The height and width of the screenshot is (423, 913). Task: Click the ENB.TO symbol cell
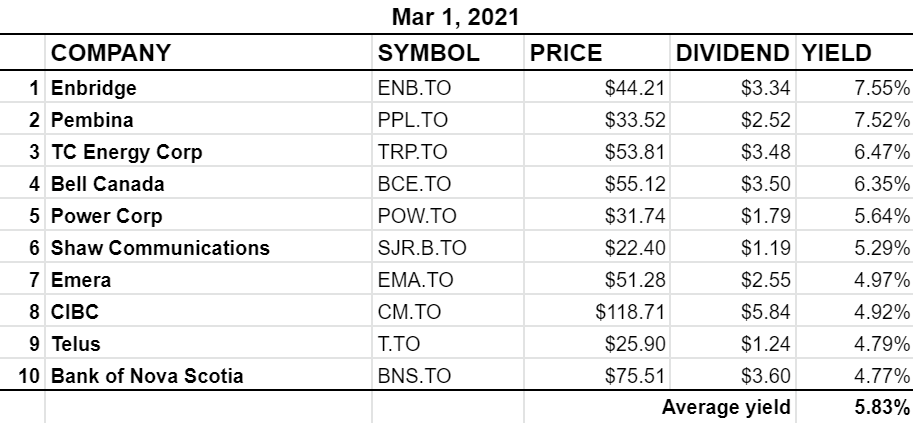coord(447,87)
